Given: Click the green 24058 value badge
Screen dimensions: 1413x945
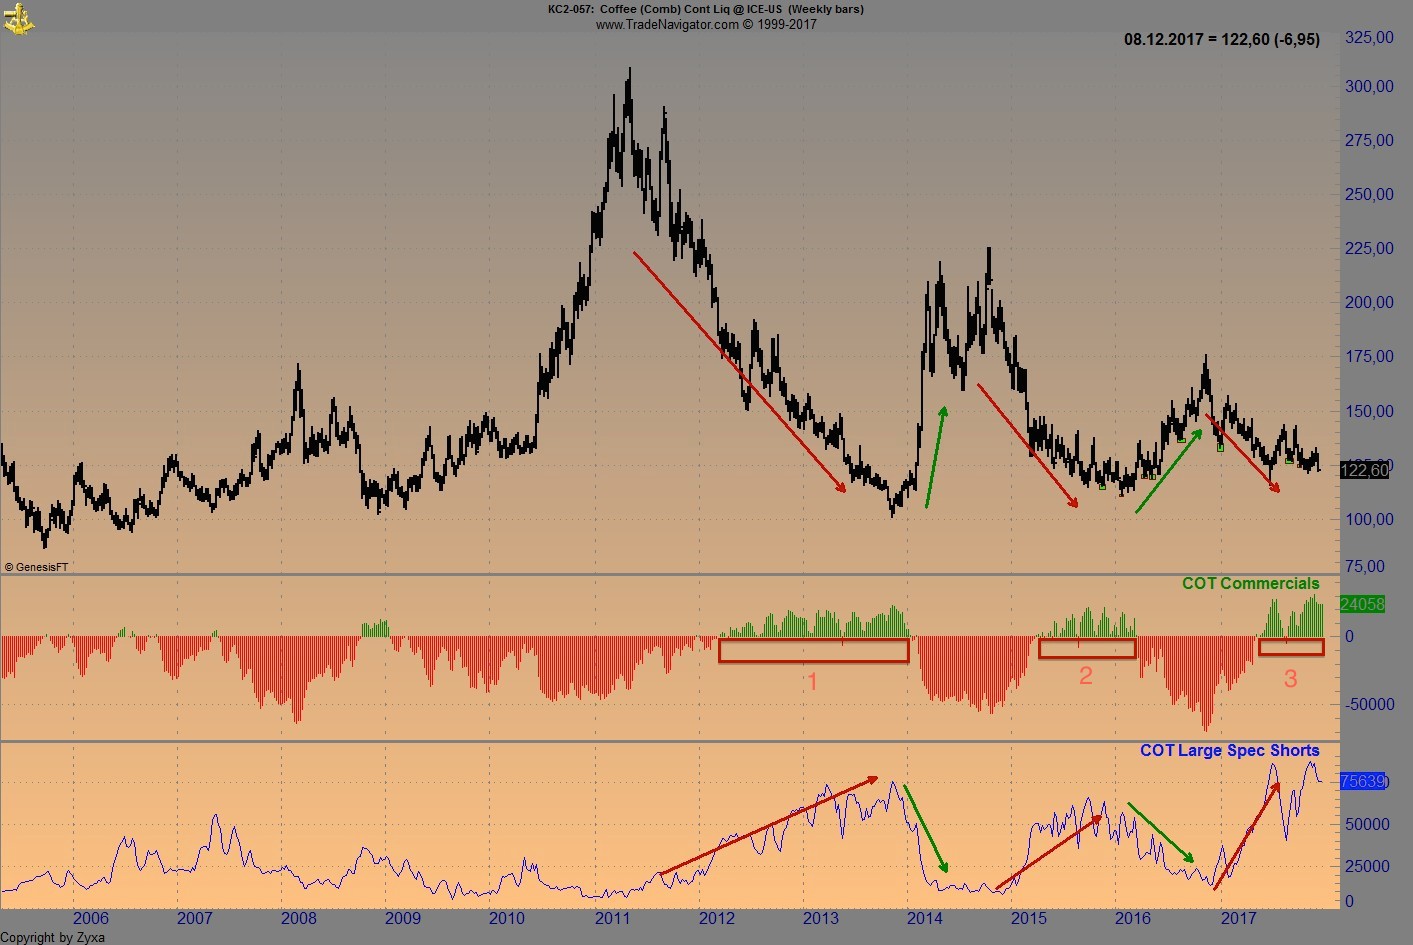Looking at the screenshot, I should tap(1362, 604).
